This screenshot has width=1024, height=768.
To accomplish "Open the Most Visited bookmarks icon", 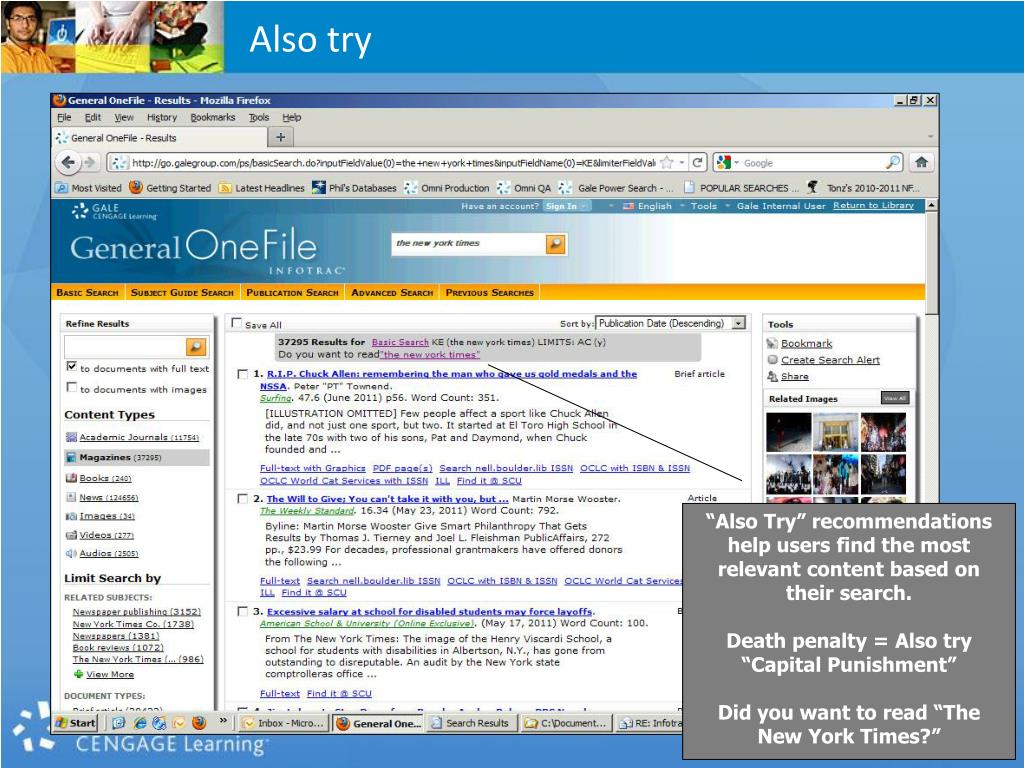I will (x=61, y=188).
